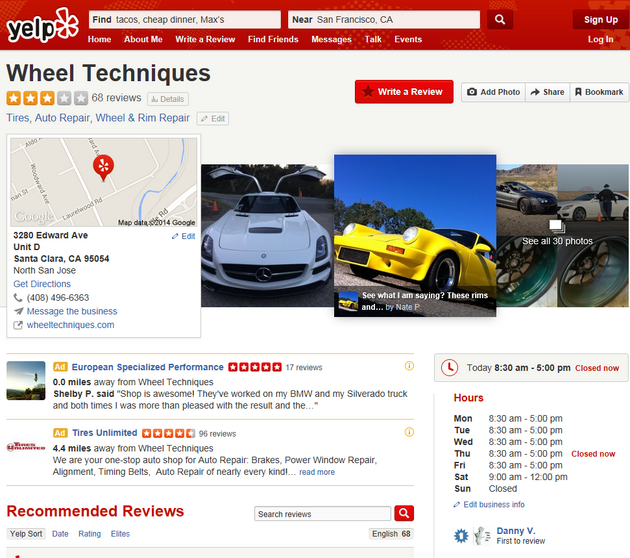Click the red review search icon button
The width and height of the screenshot is (630, 558).
(404, 513)
